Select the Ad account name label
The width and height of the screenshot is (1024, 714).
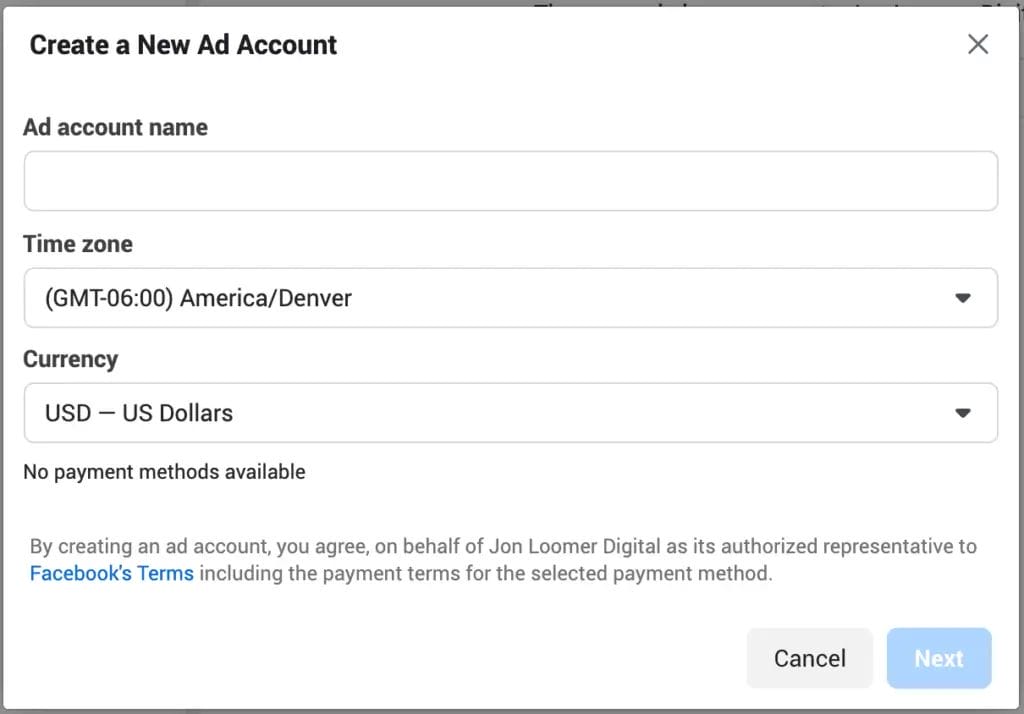click(115, 127)
